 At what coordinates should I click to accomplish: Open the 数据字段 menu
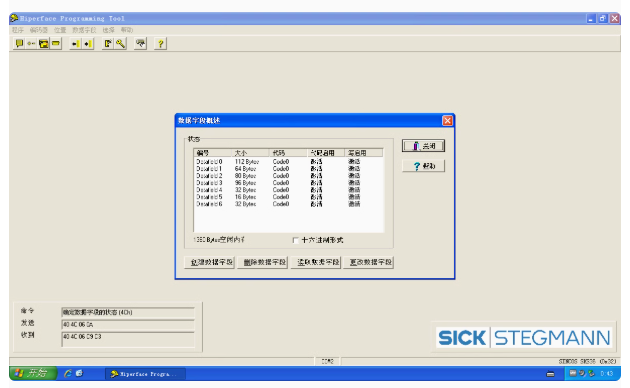coord(84,30)
